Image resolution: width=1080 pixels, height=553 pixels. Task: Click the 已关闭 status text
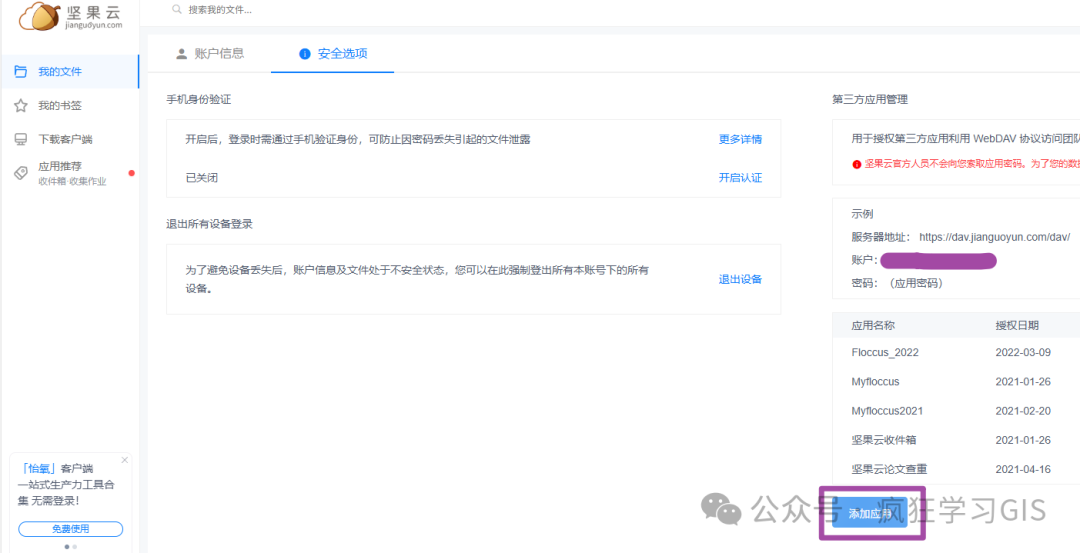coord(202,178)
